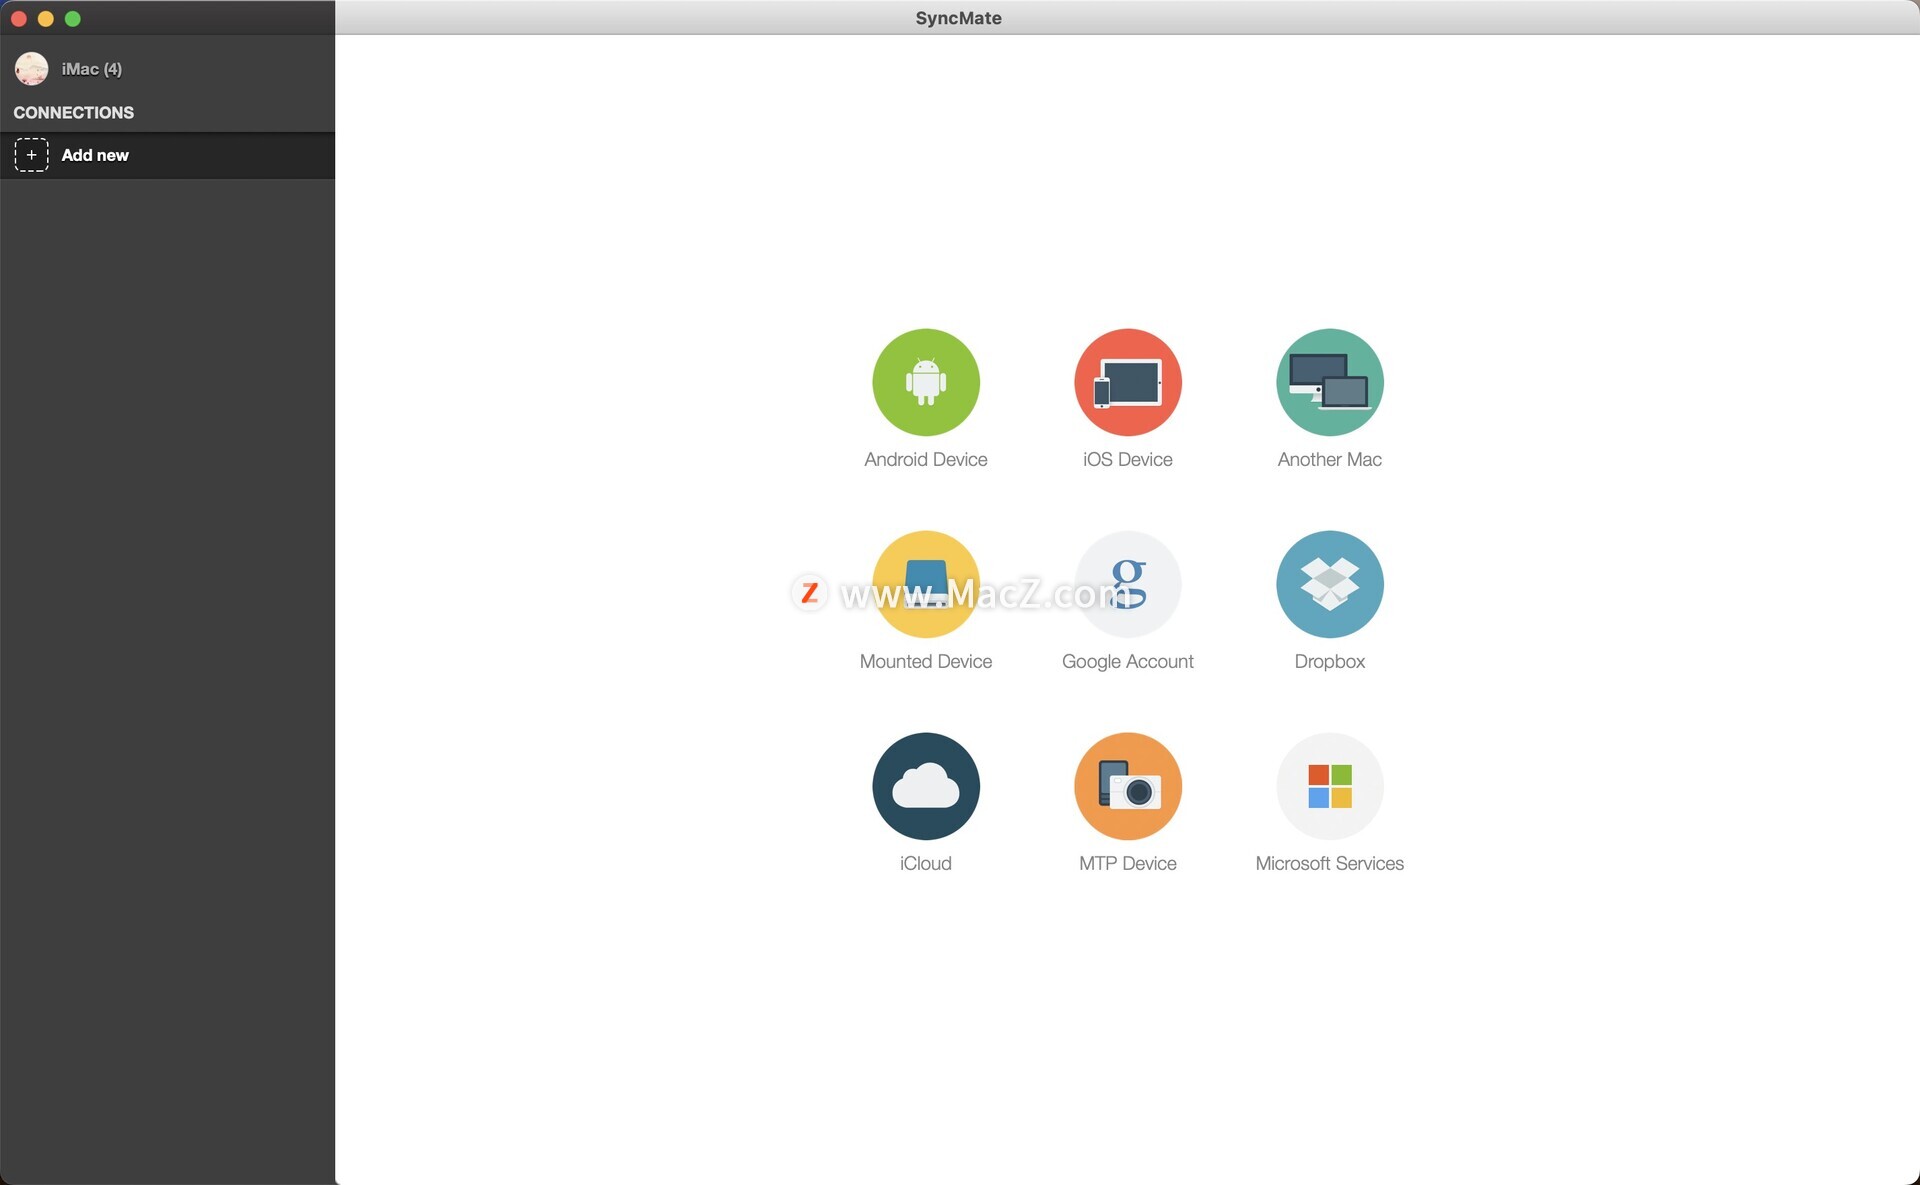Click the iOS Device label text

pyautogui.click(x=1127, y=460)
